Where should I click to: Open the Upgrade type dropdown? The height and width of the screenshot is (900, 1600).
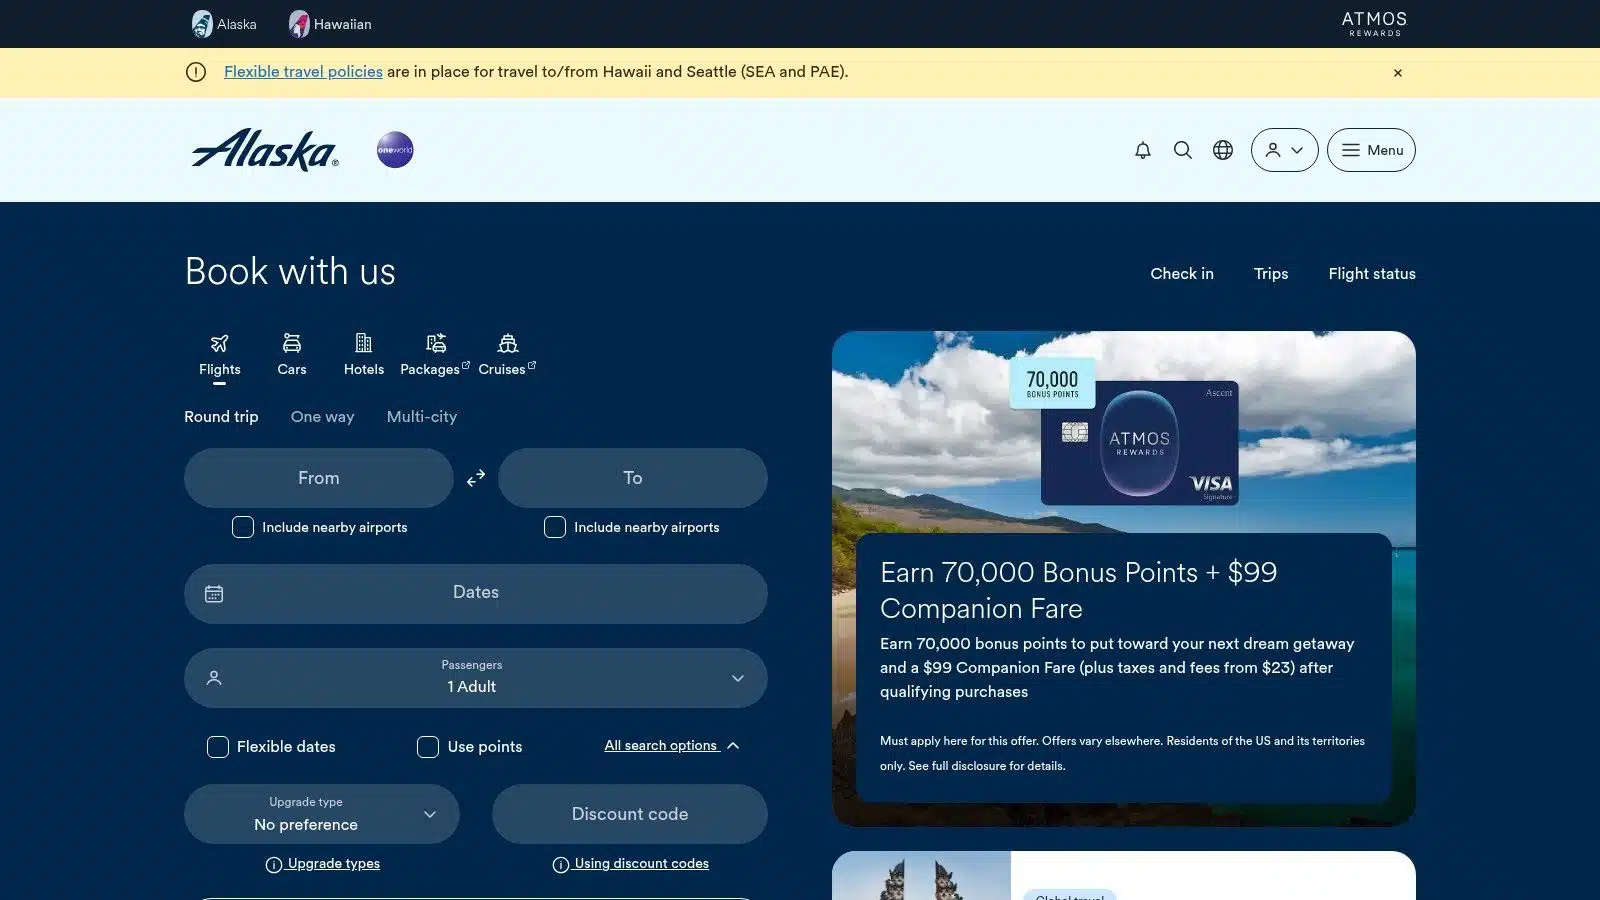[322, 814]
